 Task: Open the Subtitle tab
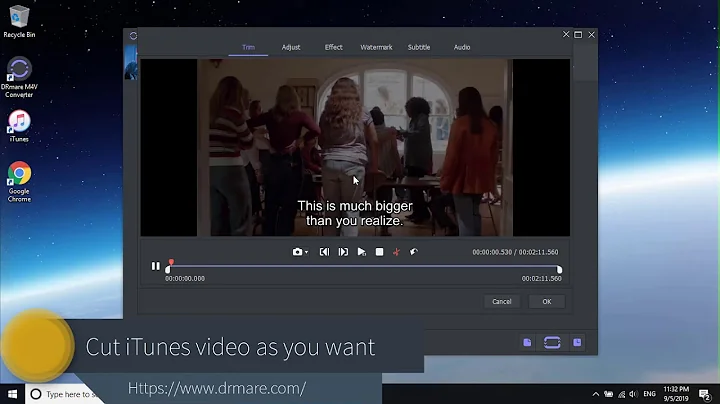[x=419, y=47]
